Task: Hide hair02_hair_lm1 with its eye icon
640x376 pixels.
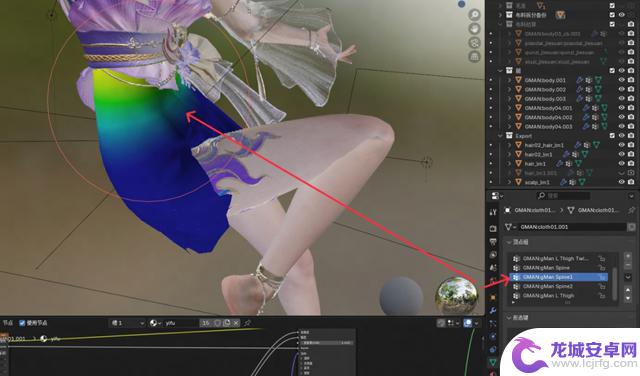Action: [x=622, y=145]
